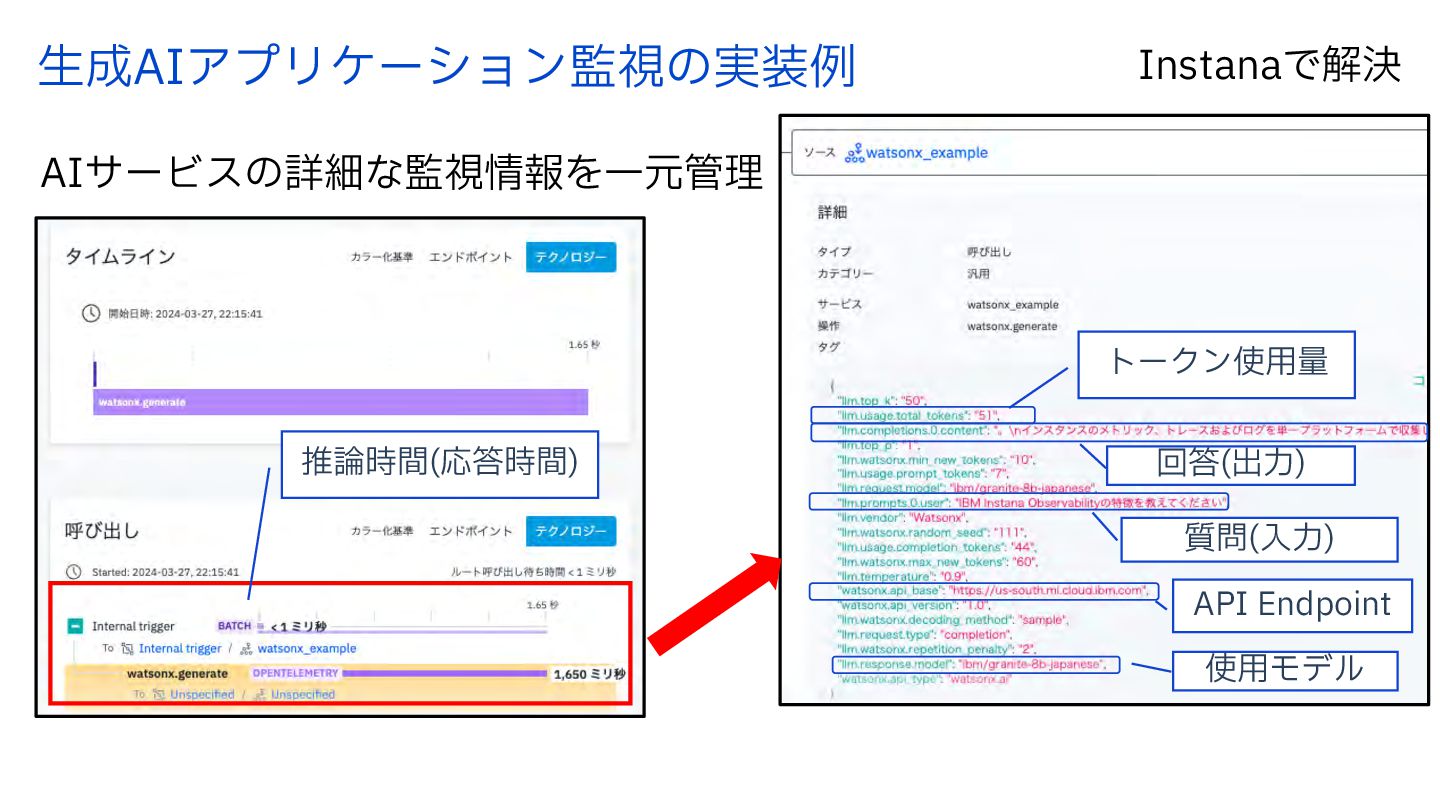1440x810 pixels.
Task: Click the llm.top_k tag line
Action: tap(882, 399)
